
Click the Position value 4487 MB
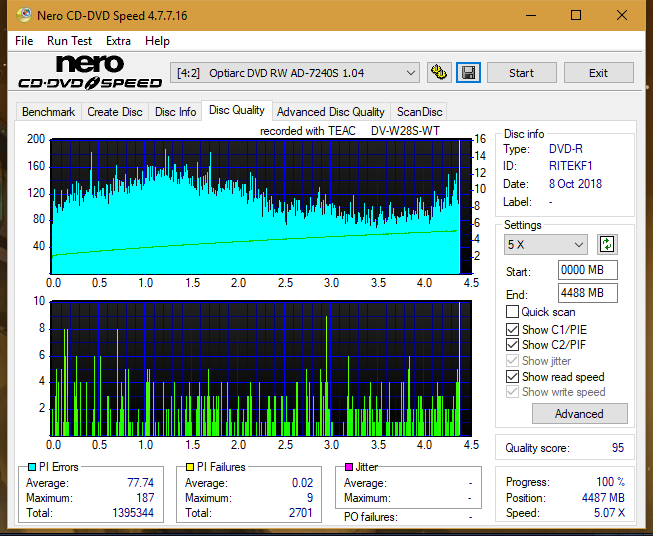point(603,497)
